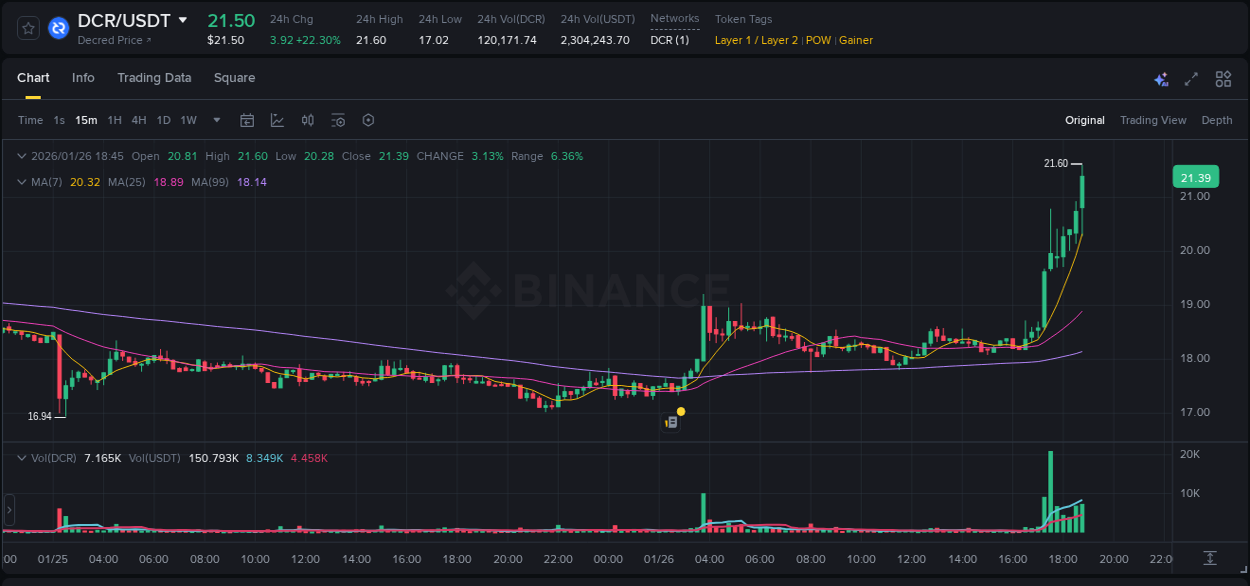Image resolution: width=1250 pixels, height=586 pixels.
Task: Switch to the Trading Data tab
Action: (x=154, y=78)
